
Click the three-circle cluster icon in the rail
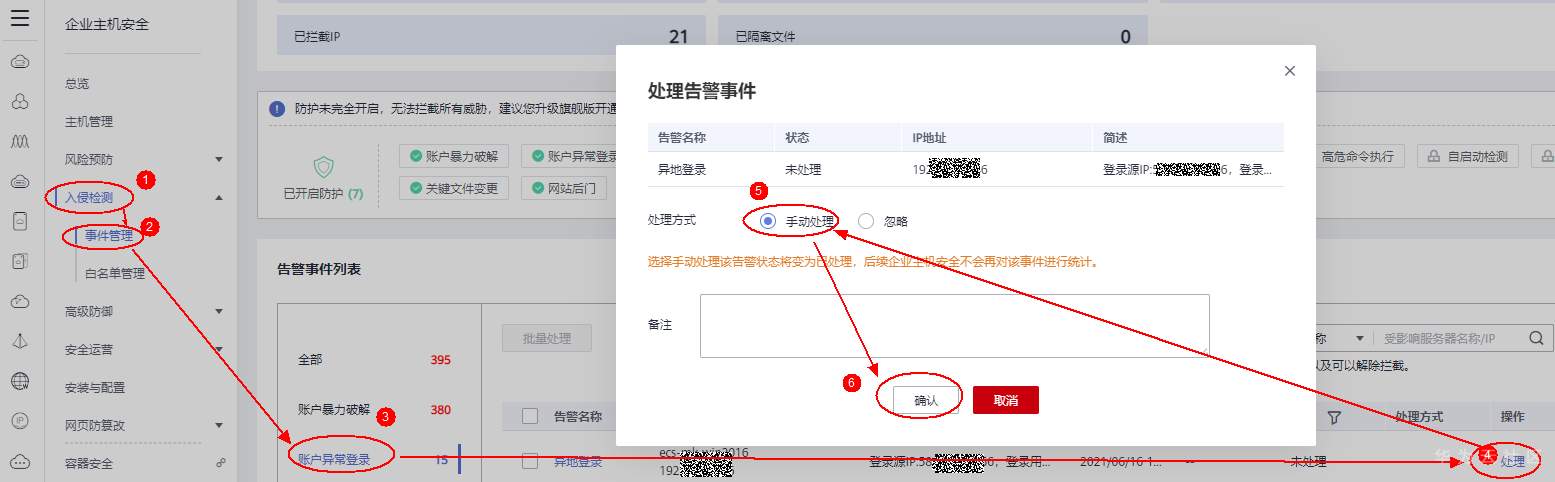[x=20, y=102]
